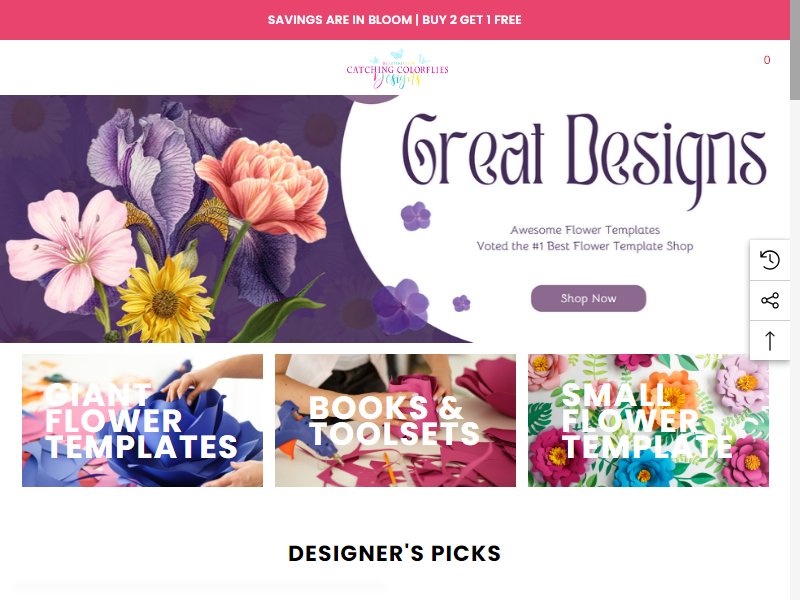Click the share icon in side panel
The width and height of the screenshot is (800, 600).
point(769,300)
